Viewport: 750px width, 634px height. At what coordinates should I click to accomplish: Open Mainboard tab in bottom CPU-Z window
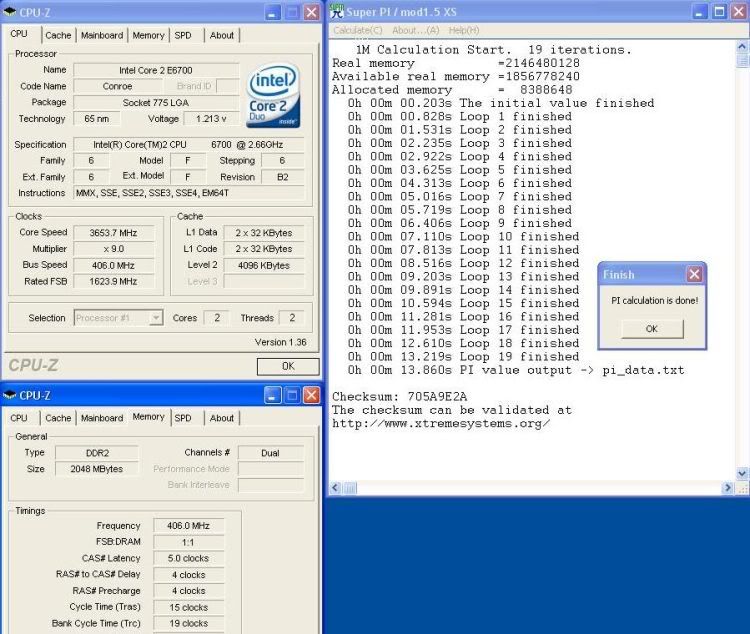[x=102, y=418]
